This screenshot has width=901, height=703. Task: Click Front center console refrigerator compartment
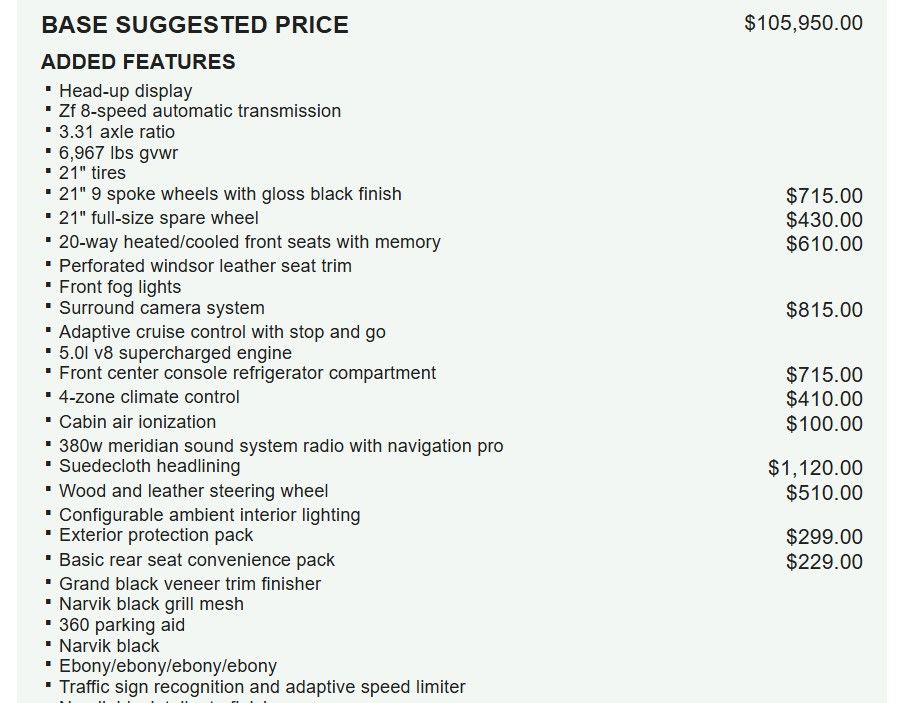tap(247, 373)
